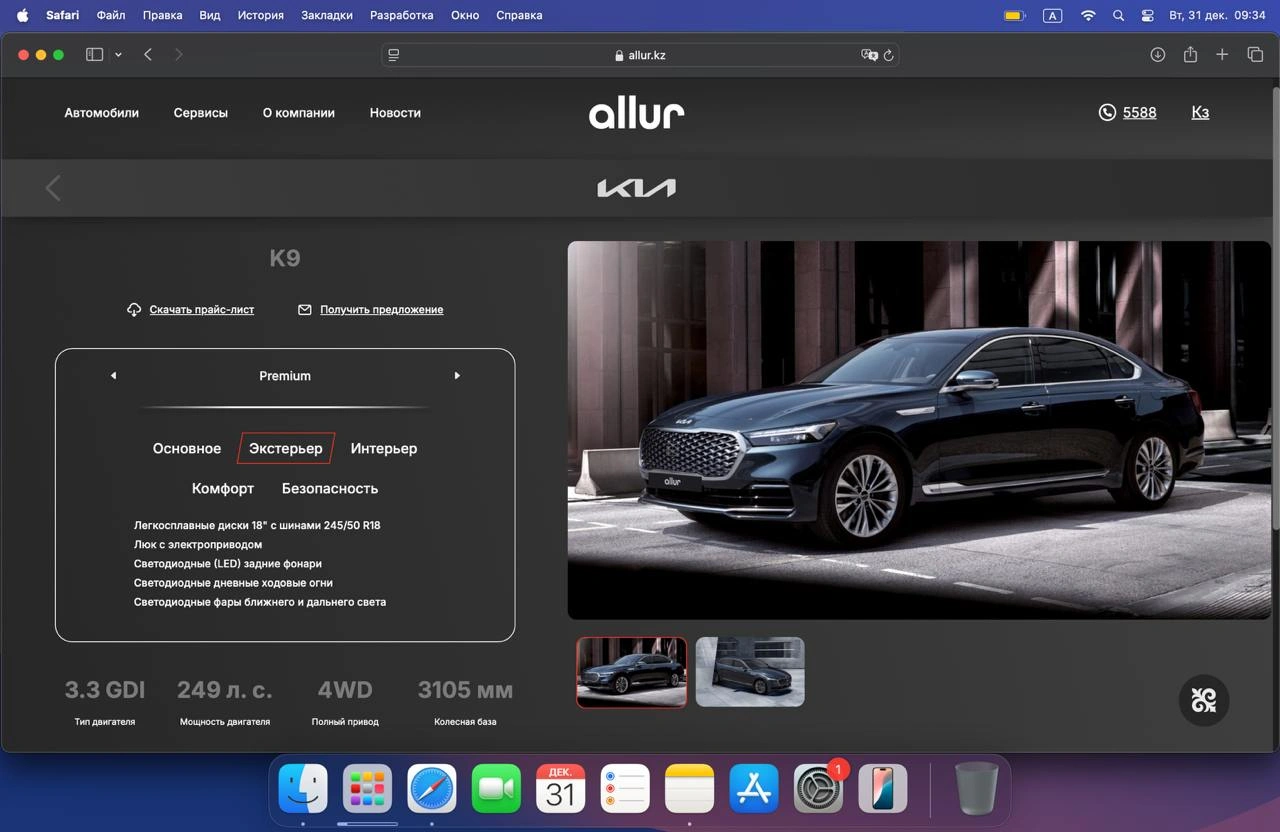
Task: Open the О компании menu
Action: (299, 113)
